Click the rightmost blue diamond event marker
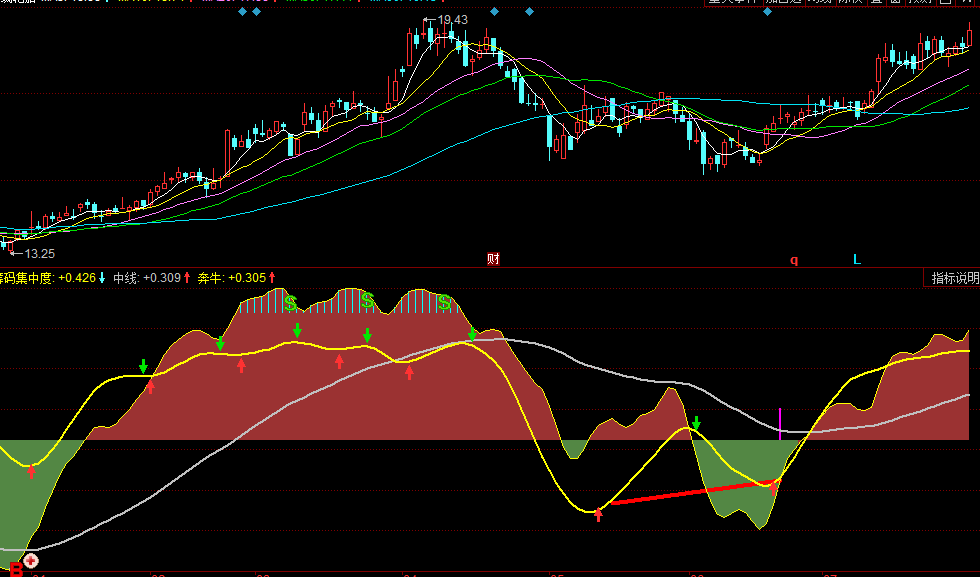The height and width of the screenshot is (577, 980). coord(768,12)
